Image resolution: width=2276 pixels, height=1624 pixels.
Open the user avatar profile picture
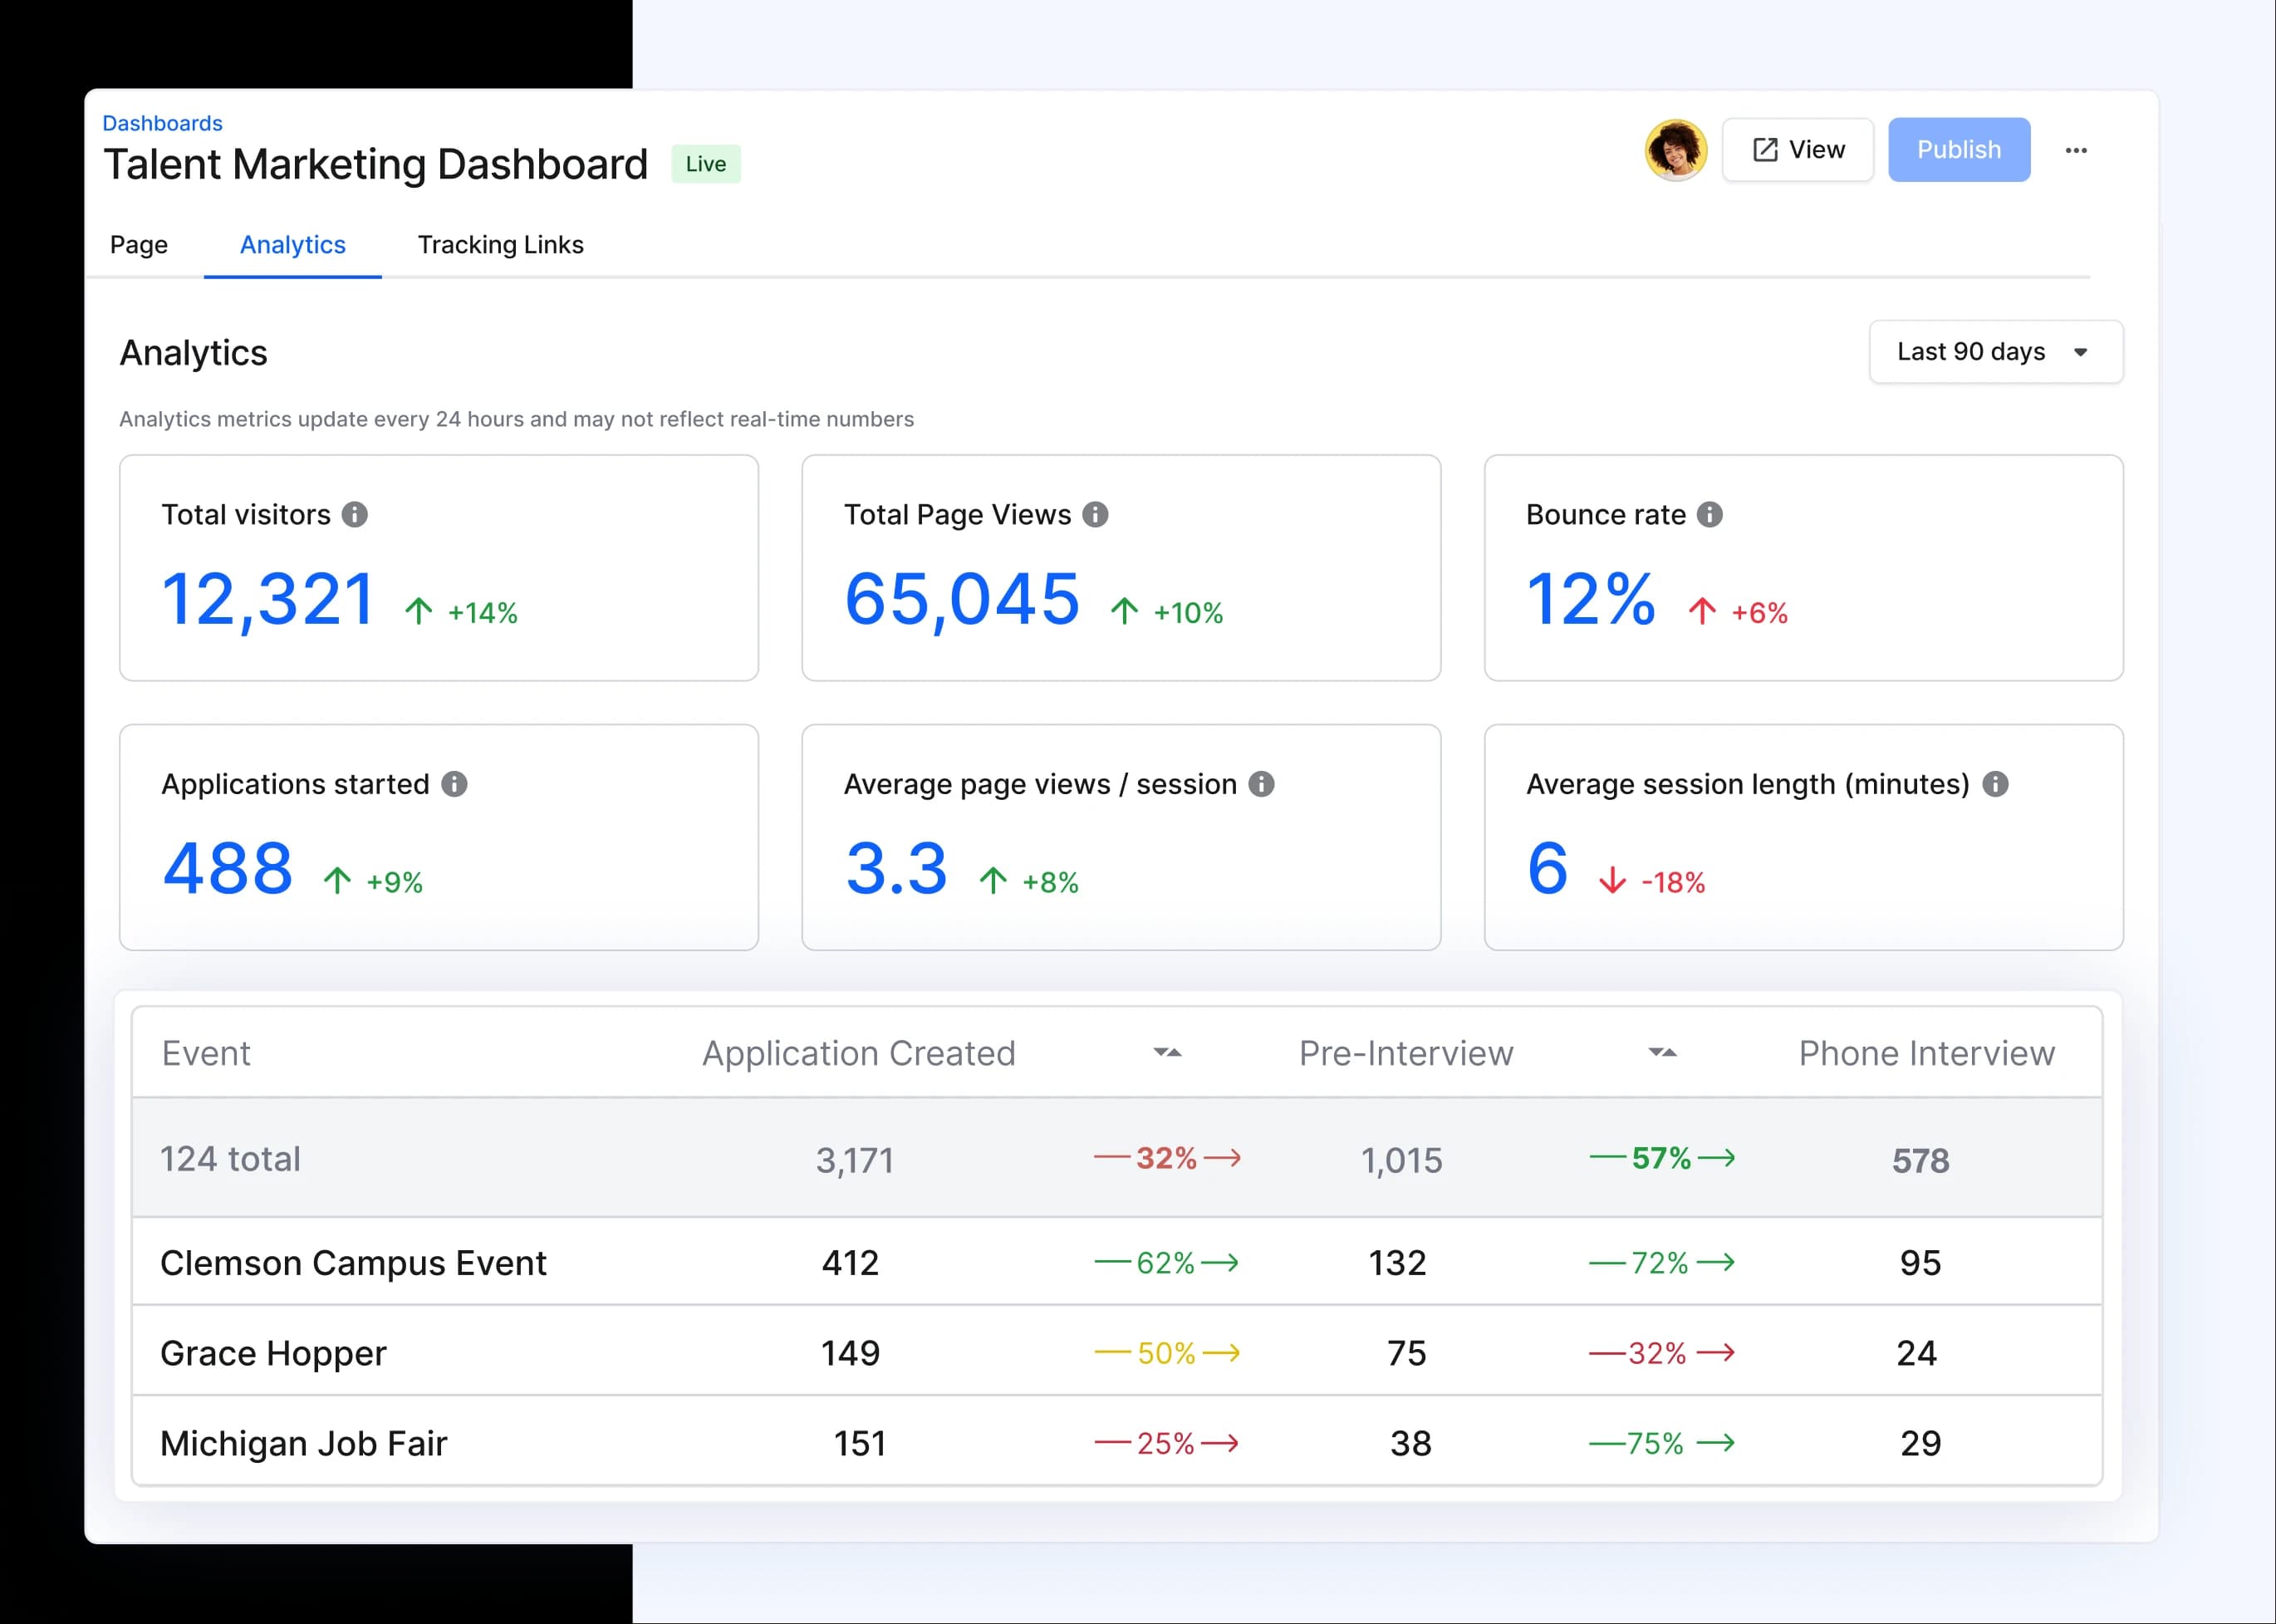(1673, 152)
